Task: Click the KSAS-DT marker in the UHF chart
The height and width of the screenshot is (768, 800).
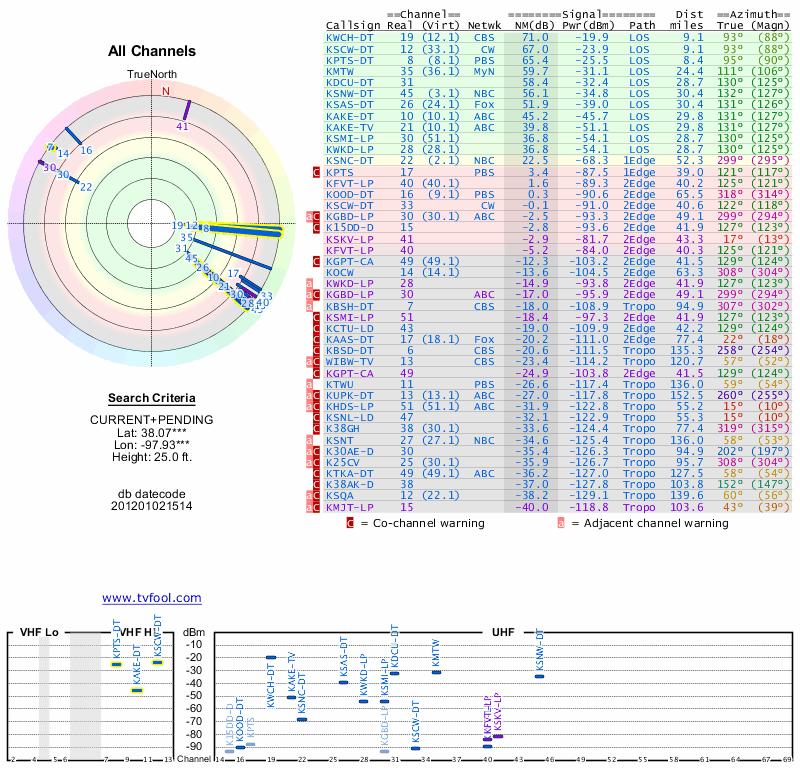Action: [343, 682]
